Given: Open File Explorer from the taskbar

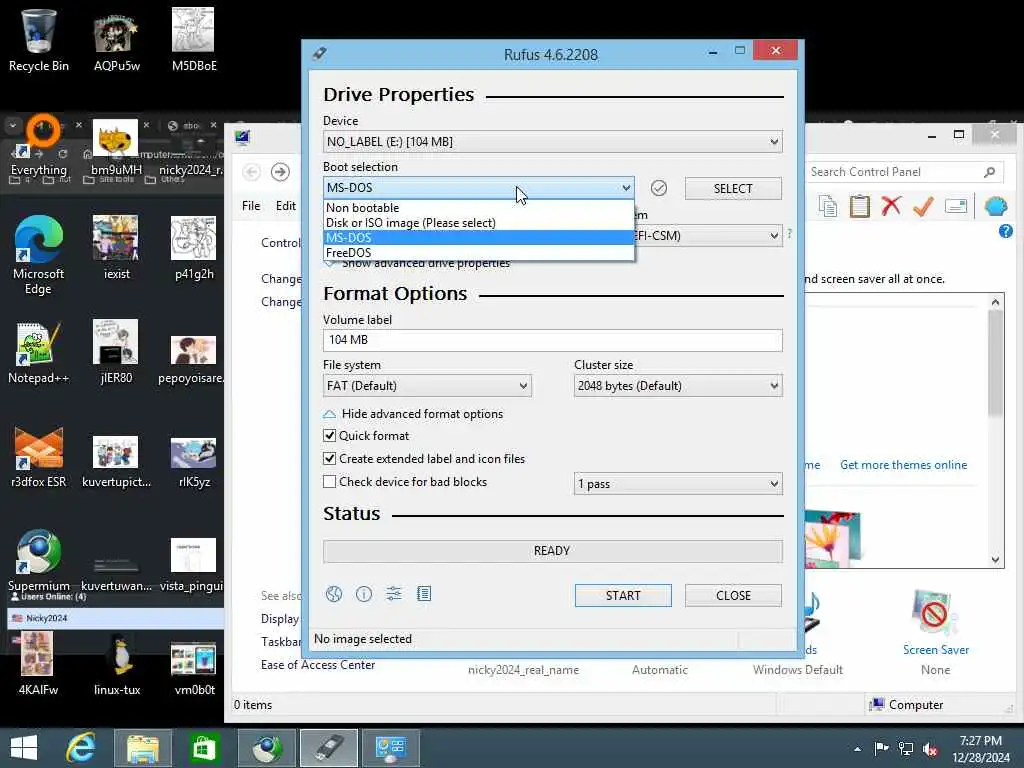Looking at the screenshot, I should coord(143,748).
